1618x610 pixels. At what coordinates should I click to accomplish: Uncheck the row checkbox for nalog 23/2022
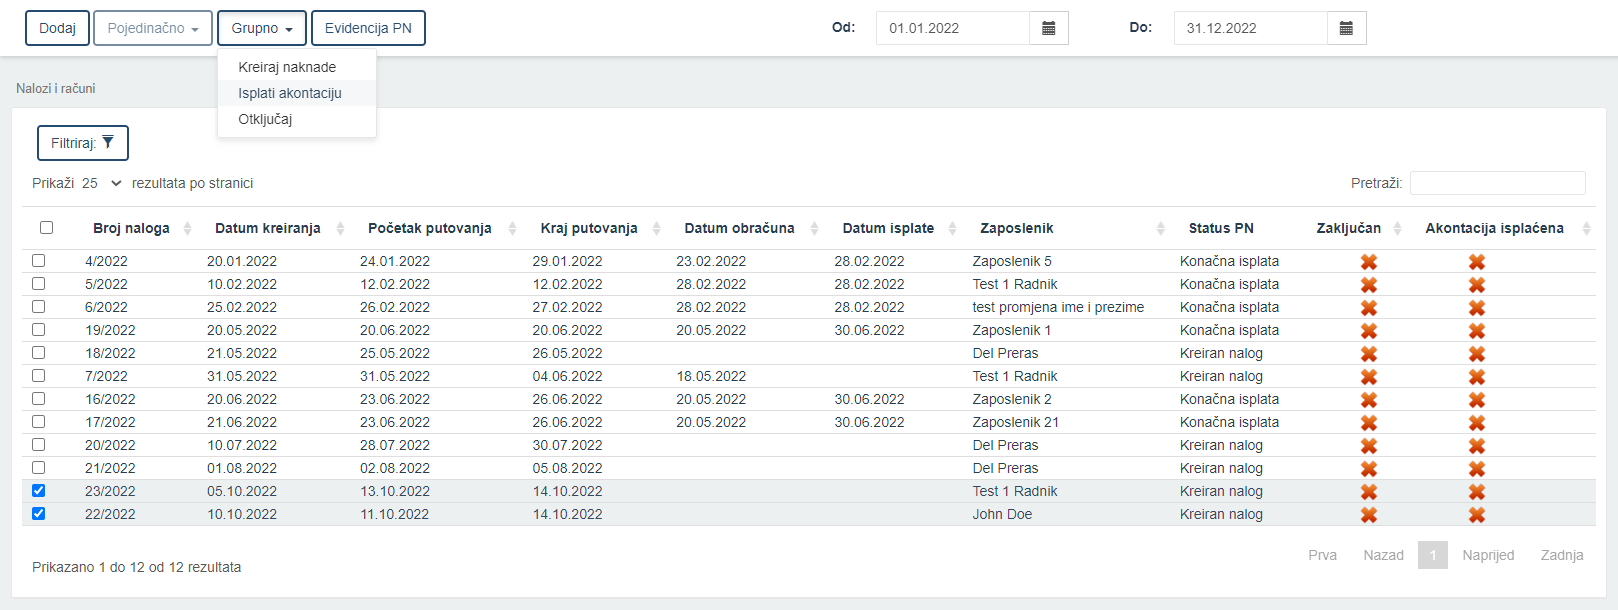pyautogui.click(x=38, y=491)
